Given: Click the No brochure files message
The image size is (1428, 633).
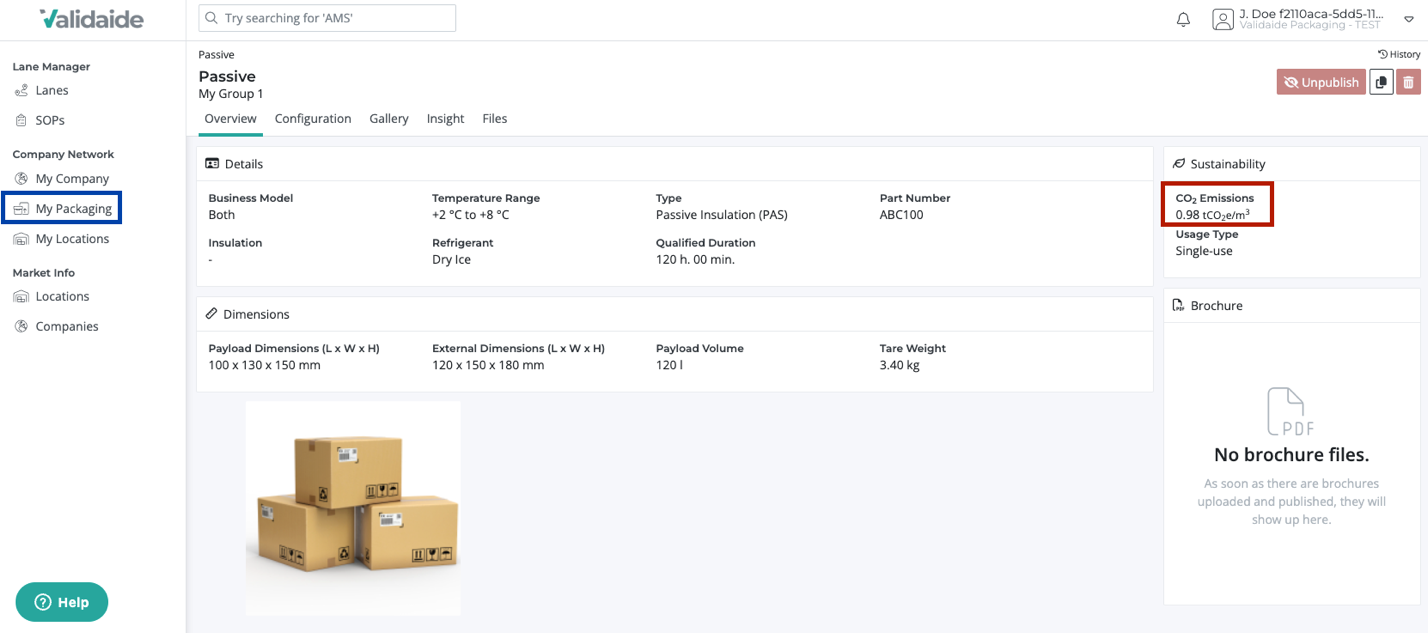Looking at the screenshot, I should 1291,455.
